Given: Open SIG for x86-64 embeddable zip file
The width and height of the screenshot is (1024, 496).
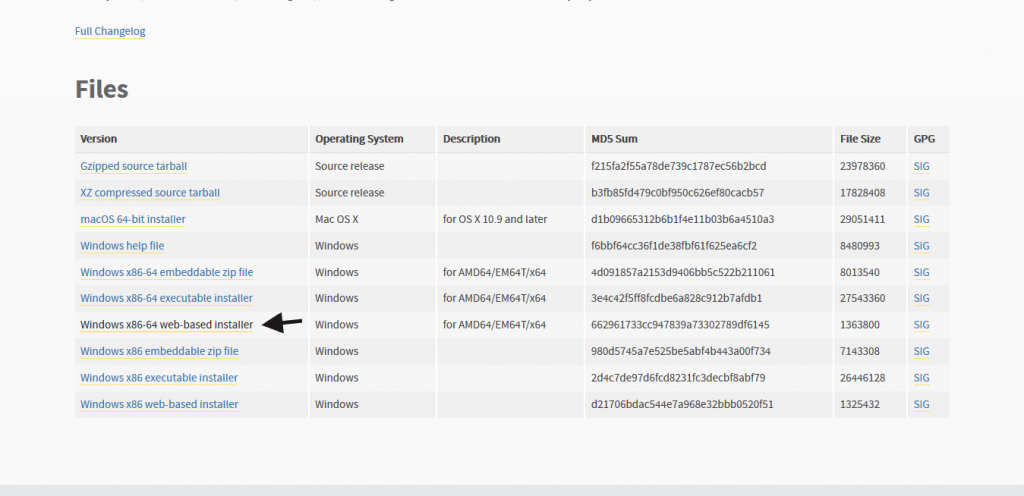Looking at the screenshot, I should click(921, 272).
